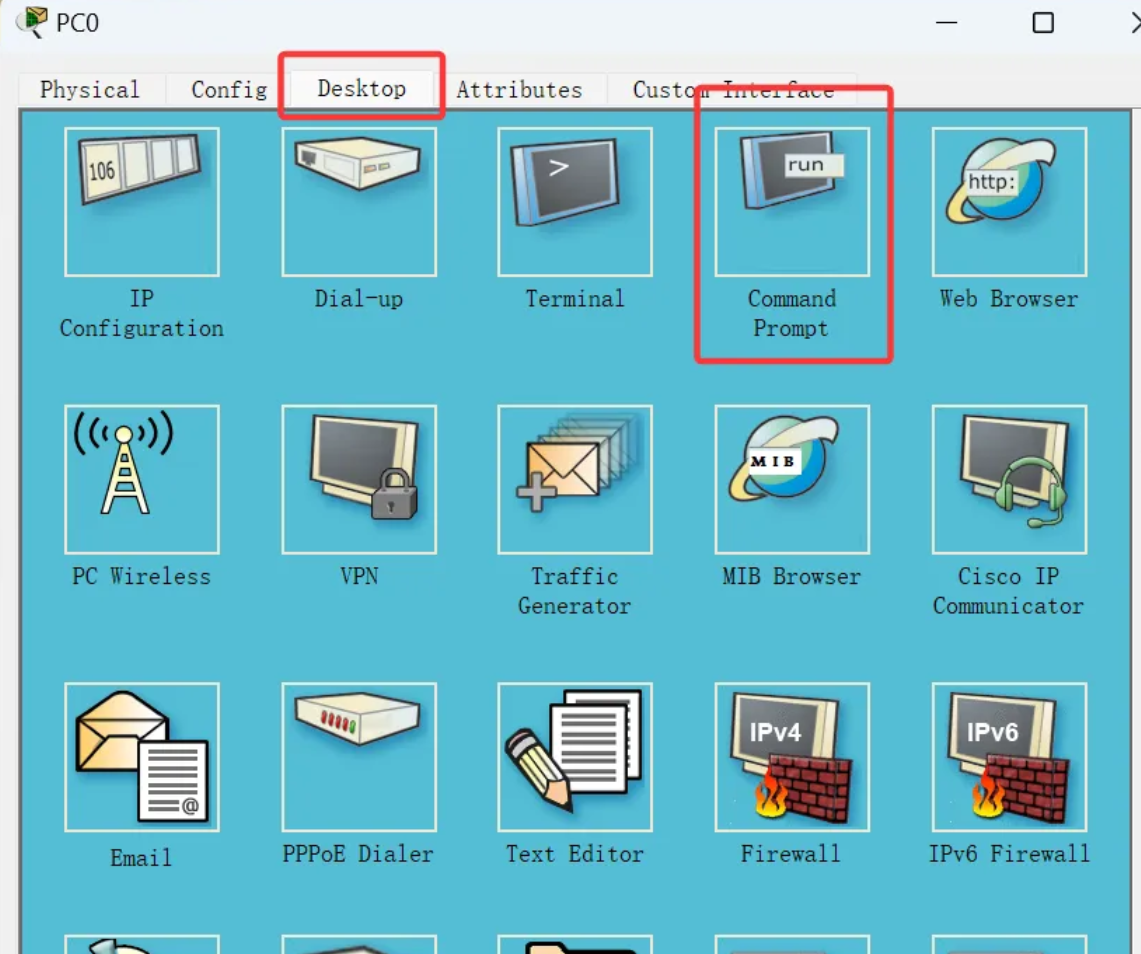Click the VPN label text
Viewport: 1141px width, 954px height.
[x=359, y=576]
